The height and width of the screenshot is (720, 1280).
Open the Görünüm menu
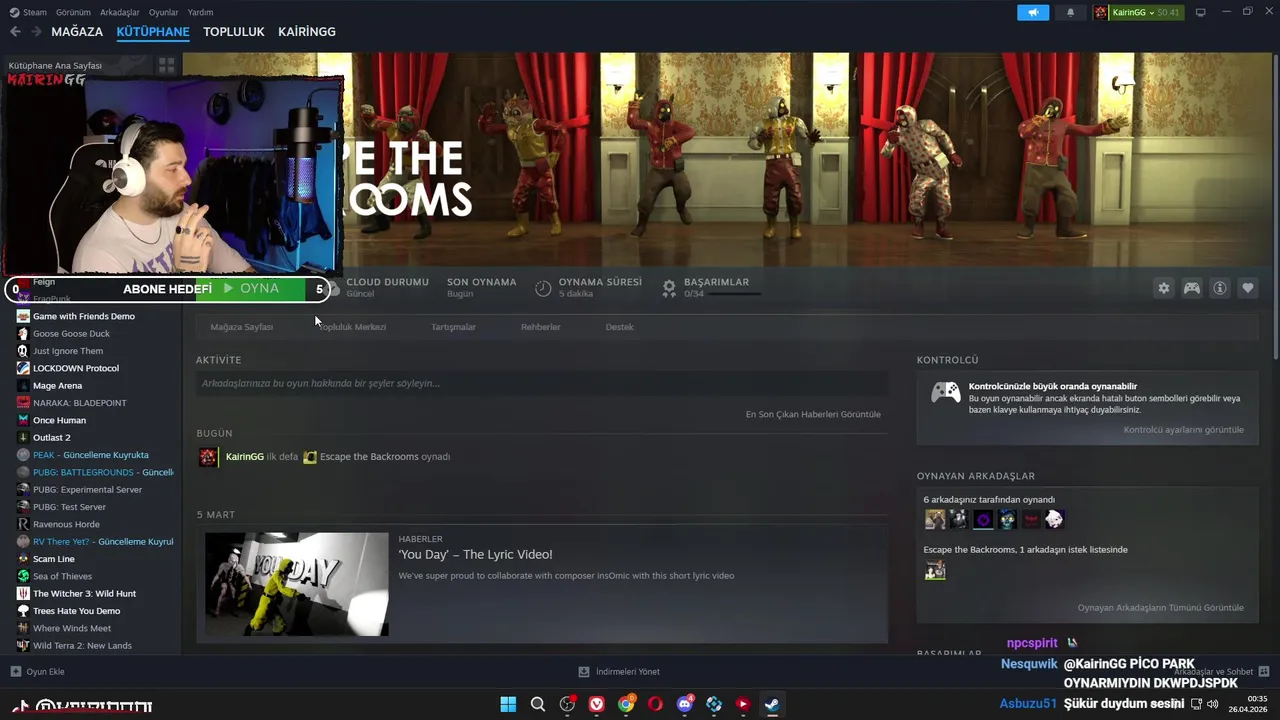click(x=73, y=12)
